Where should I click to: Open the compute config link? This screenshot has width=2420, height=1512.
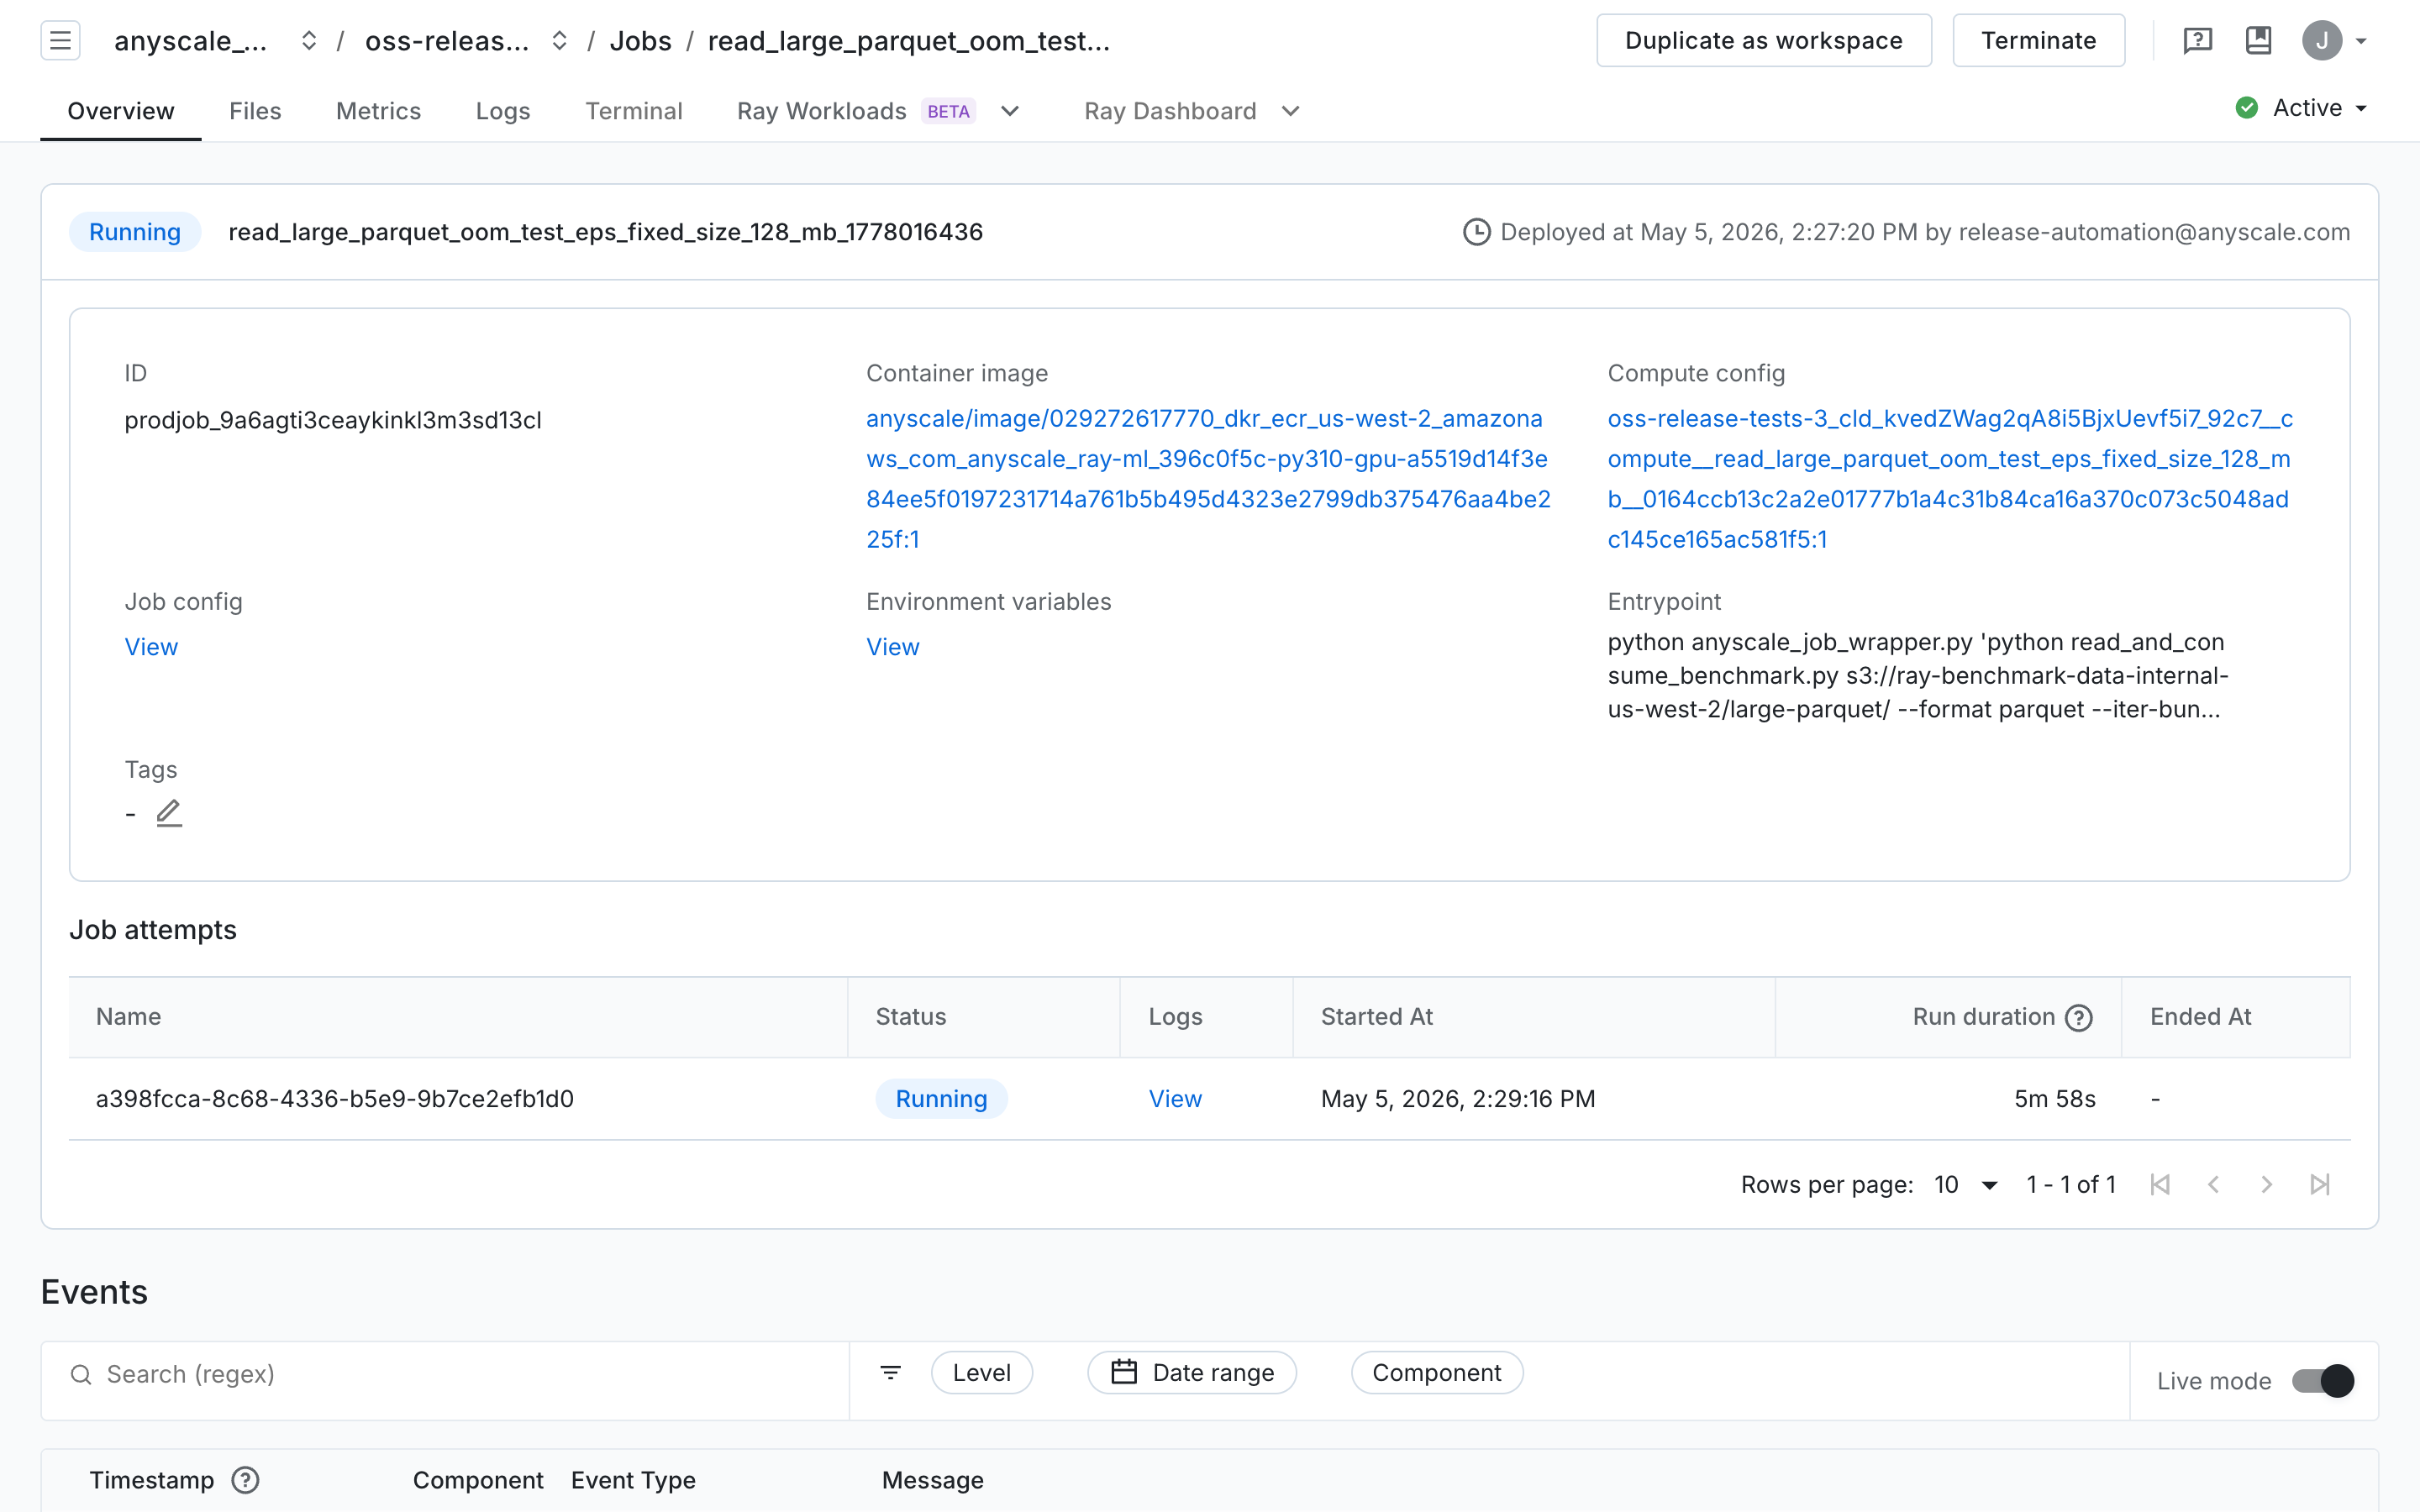click(1950, 478)
